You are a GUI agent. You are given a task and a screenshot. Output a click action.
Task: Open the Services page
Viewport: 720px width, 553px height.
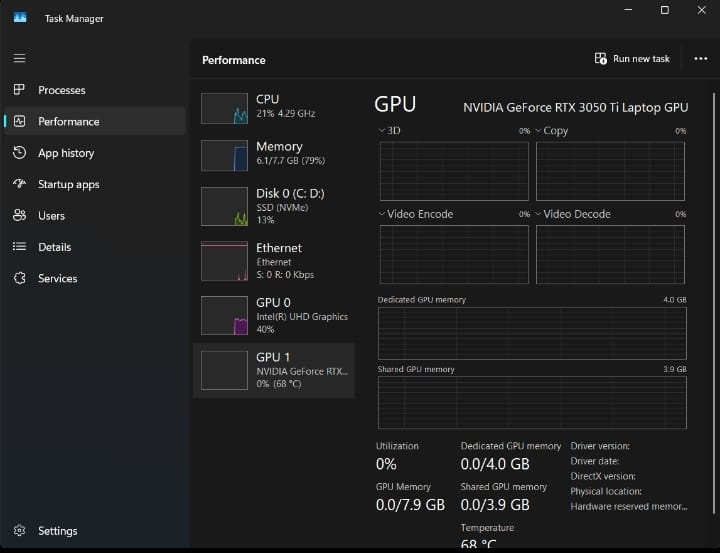[x=95, y=278]
